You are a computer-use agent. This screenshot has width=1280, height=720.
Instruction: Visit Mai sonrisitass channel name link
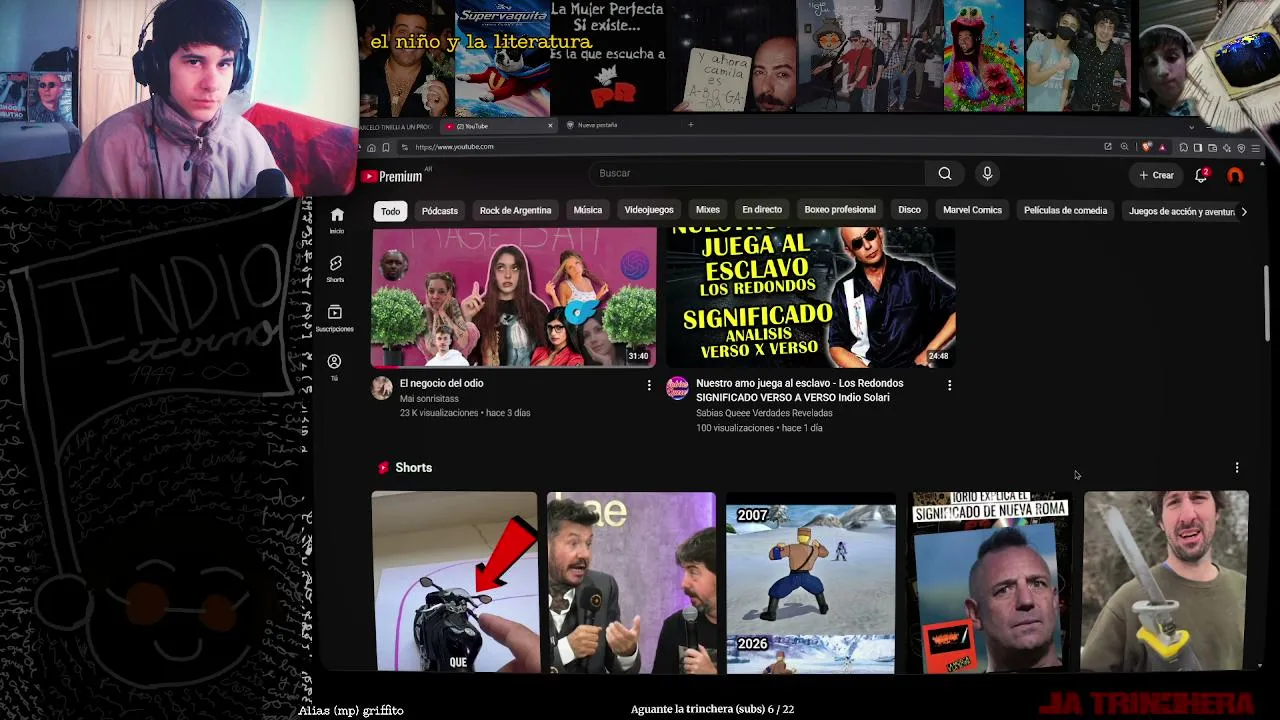[x=429, y=399]
